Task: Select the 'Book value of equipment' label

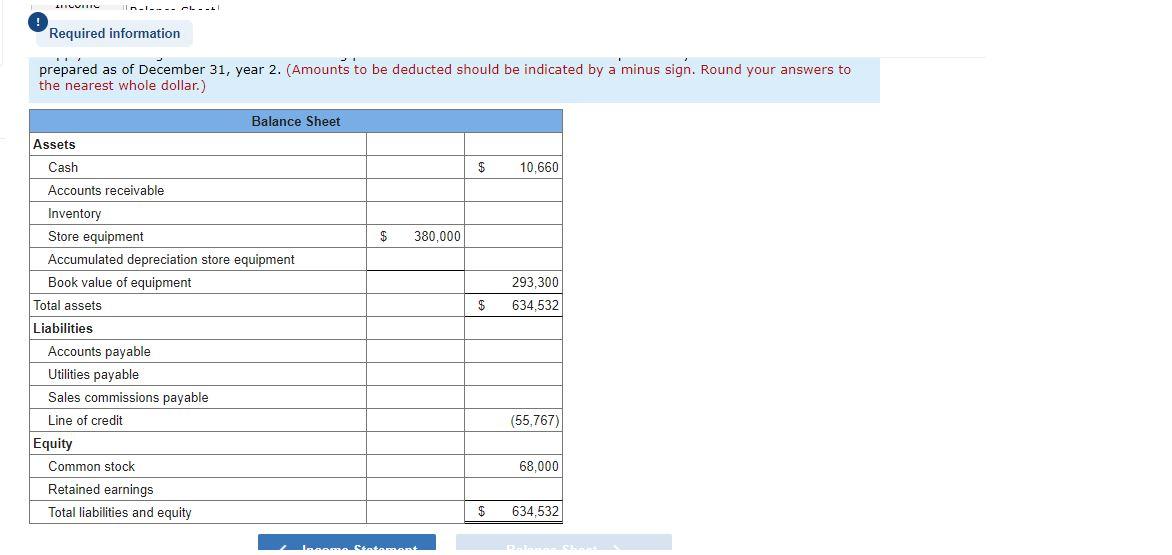Action: (x=120, y=282)
